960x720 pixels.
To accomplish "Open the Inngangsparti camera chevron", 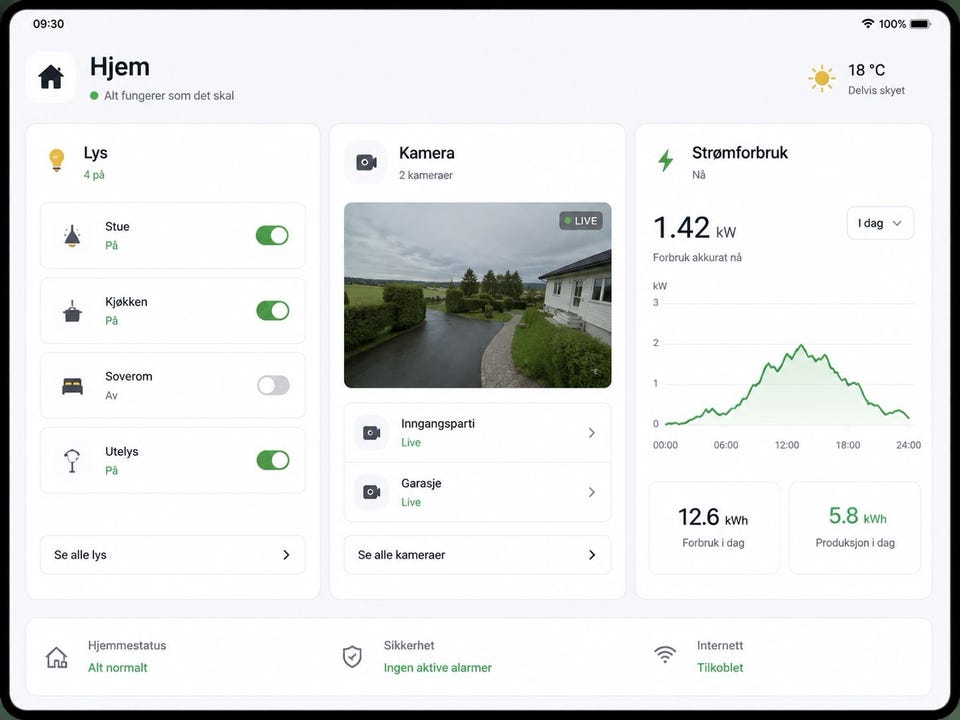I will (x=591, y=433).
